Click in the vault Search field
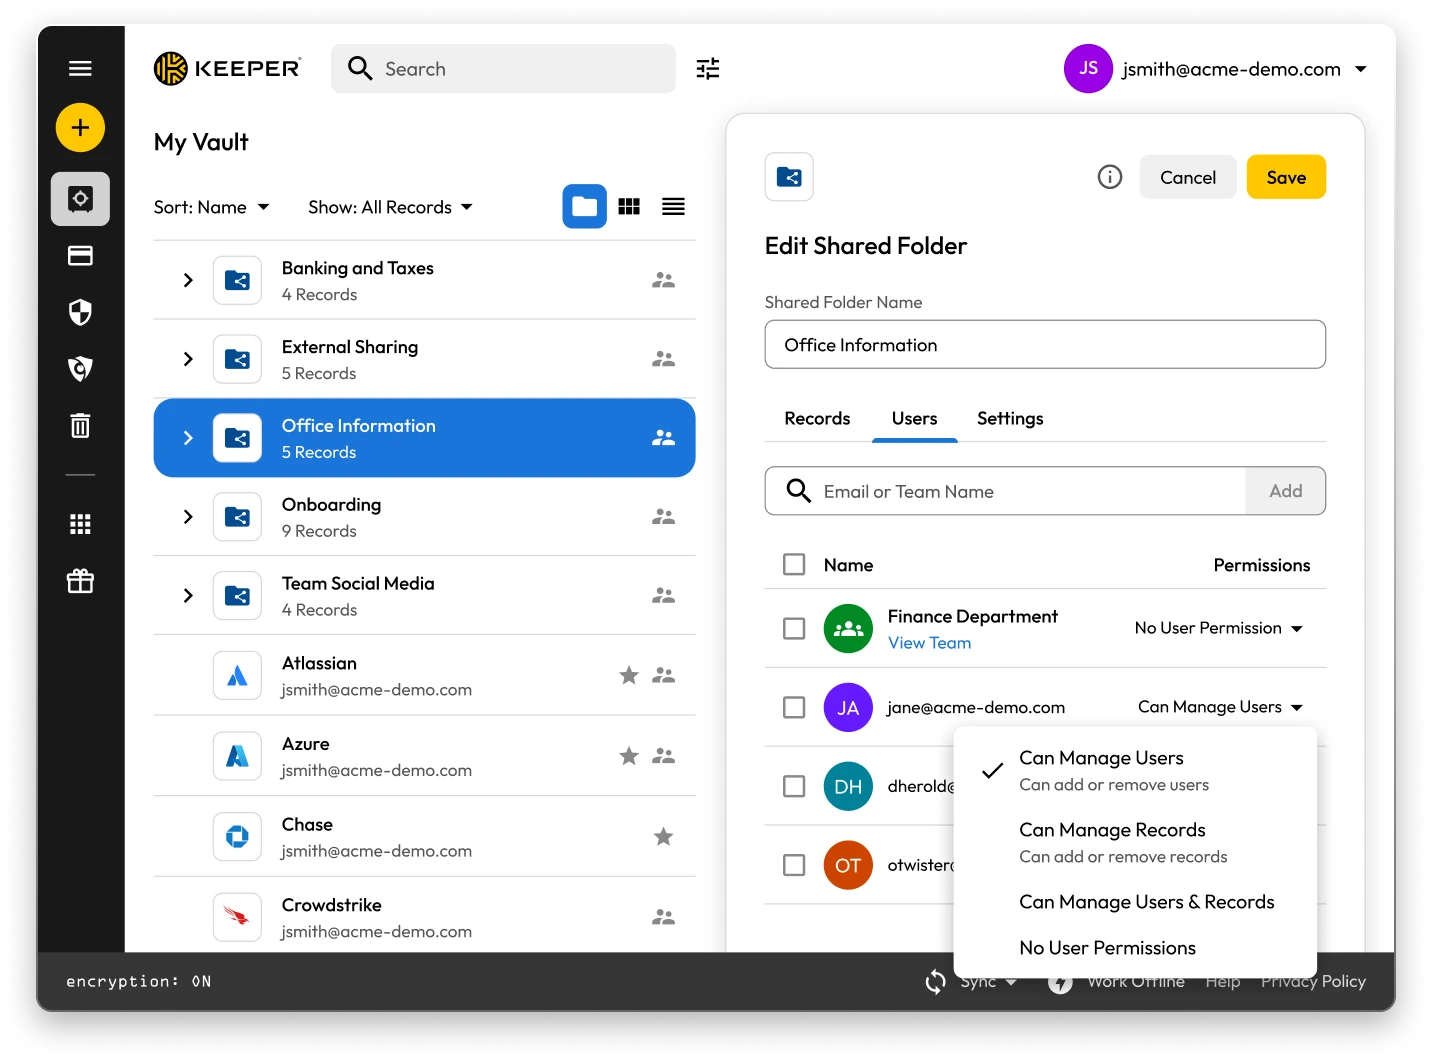 click(504, 68)
